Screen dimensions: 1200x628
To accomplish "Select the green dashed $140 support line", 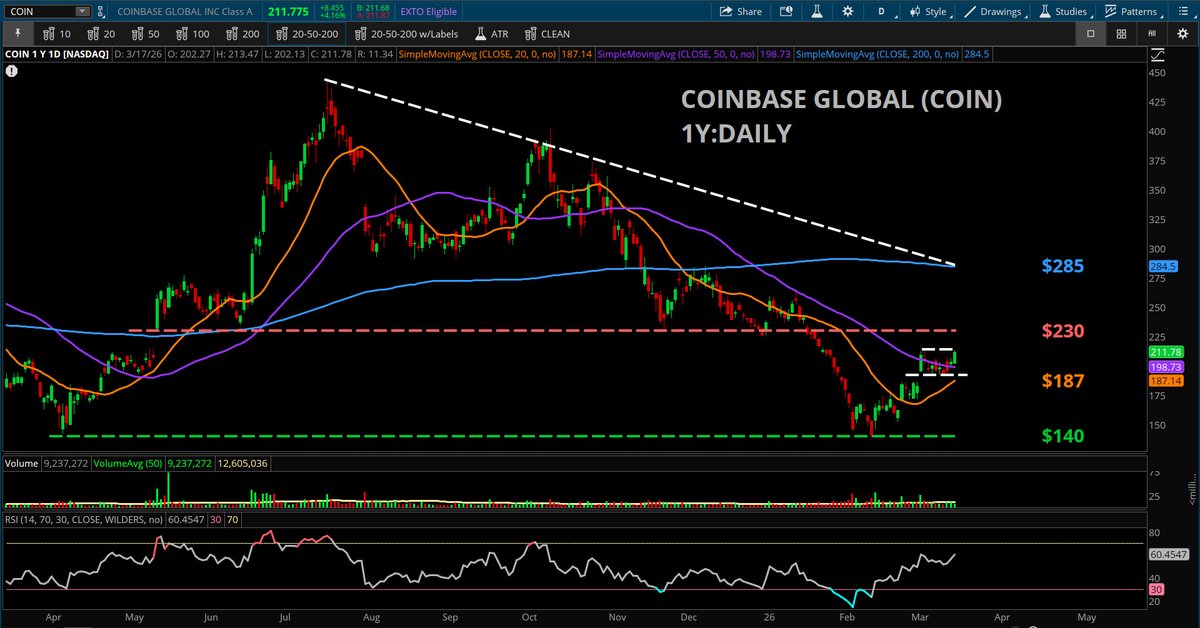I will [x=502, y=436].
